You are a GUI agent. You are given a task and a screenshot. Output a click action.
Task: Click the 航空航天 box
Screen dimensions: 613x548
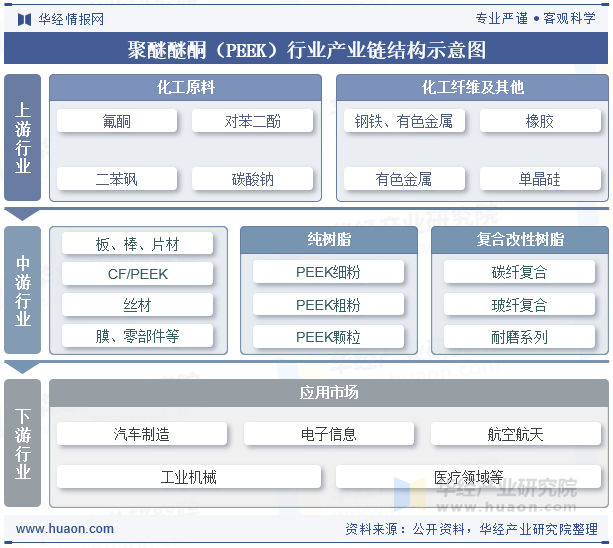tap(516, 433)
